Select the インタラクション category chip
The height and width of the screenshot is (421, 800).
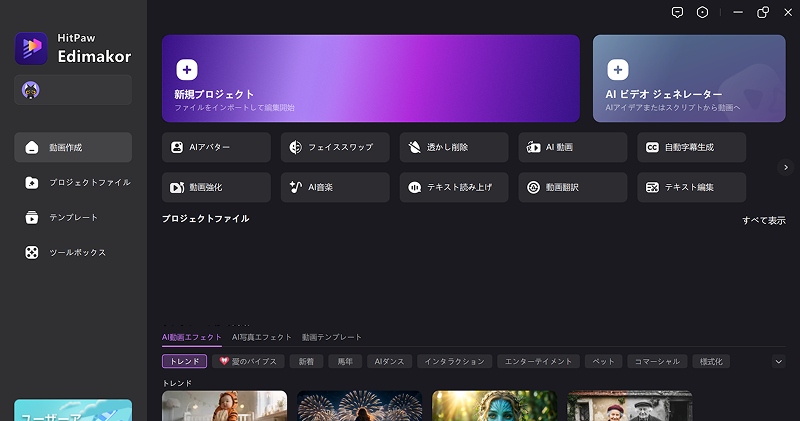click(455, 361)
